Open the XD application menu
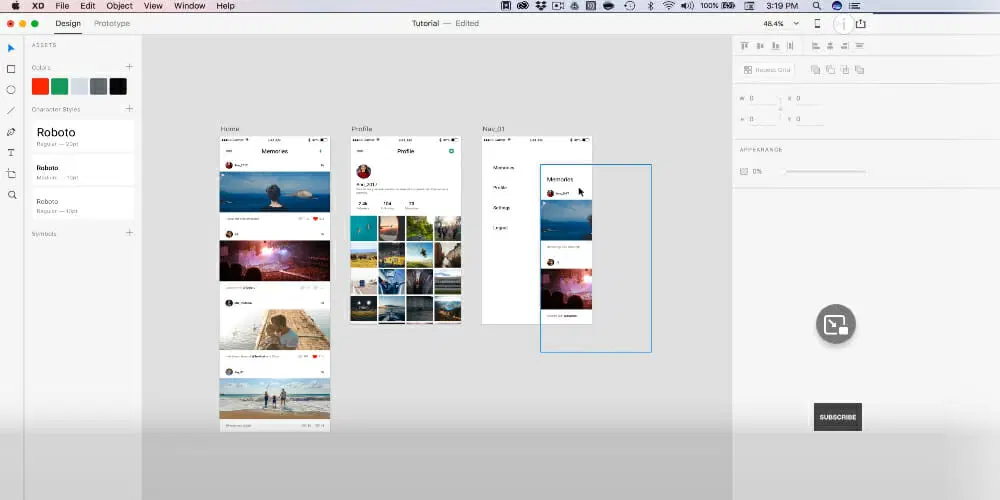The height and width of the screenshot is (500, 1000). (x=38, y=6)
